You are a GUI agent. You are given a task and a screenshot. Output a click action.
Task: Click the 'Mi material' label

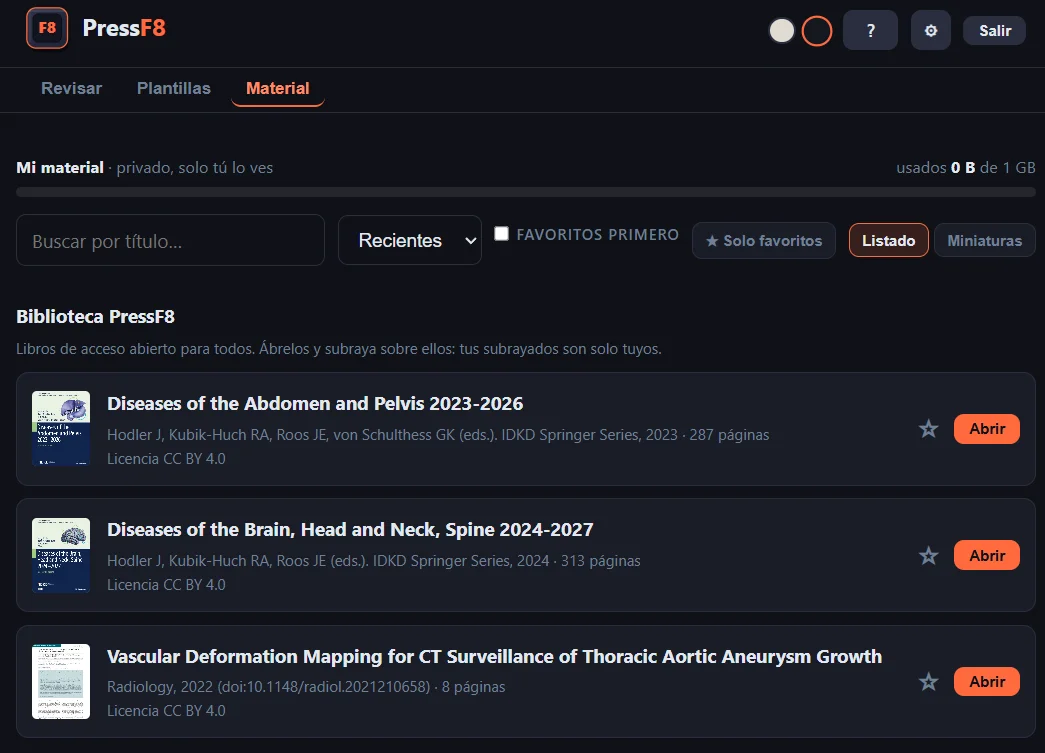click(x=60, y=167)
